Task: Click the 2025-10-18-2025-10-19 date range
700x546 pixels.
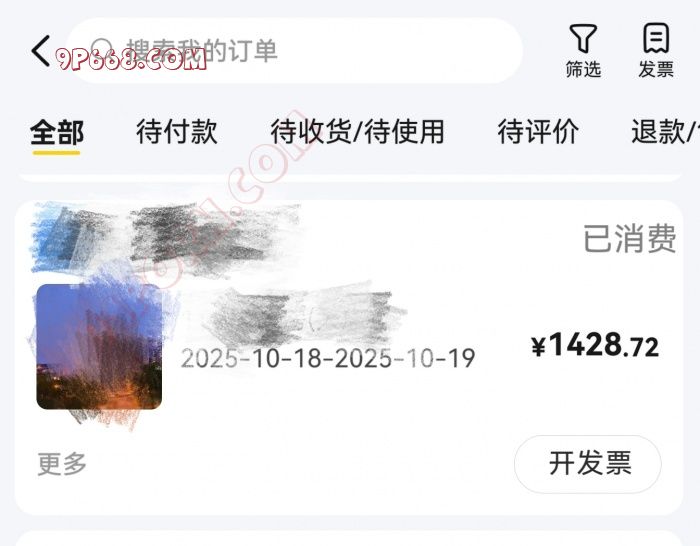Action: pyautogui.click(x=328, y=358)
